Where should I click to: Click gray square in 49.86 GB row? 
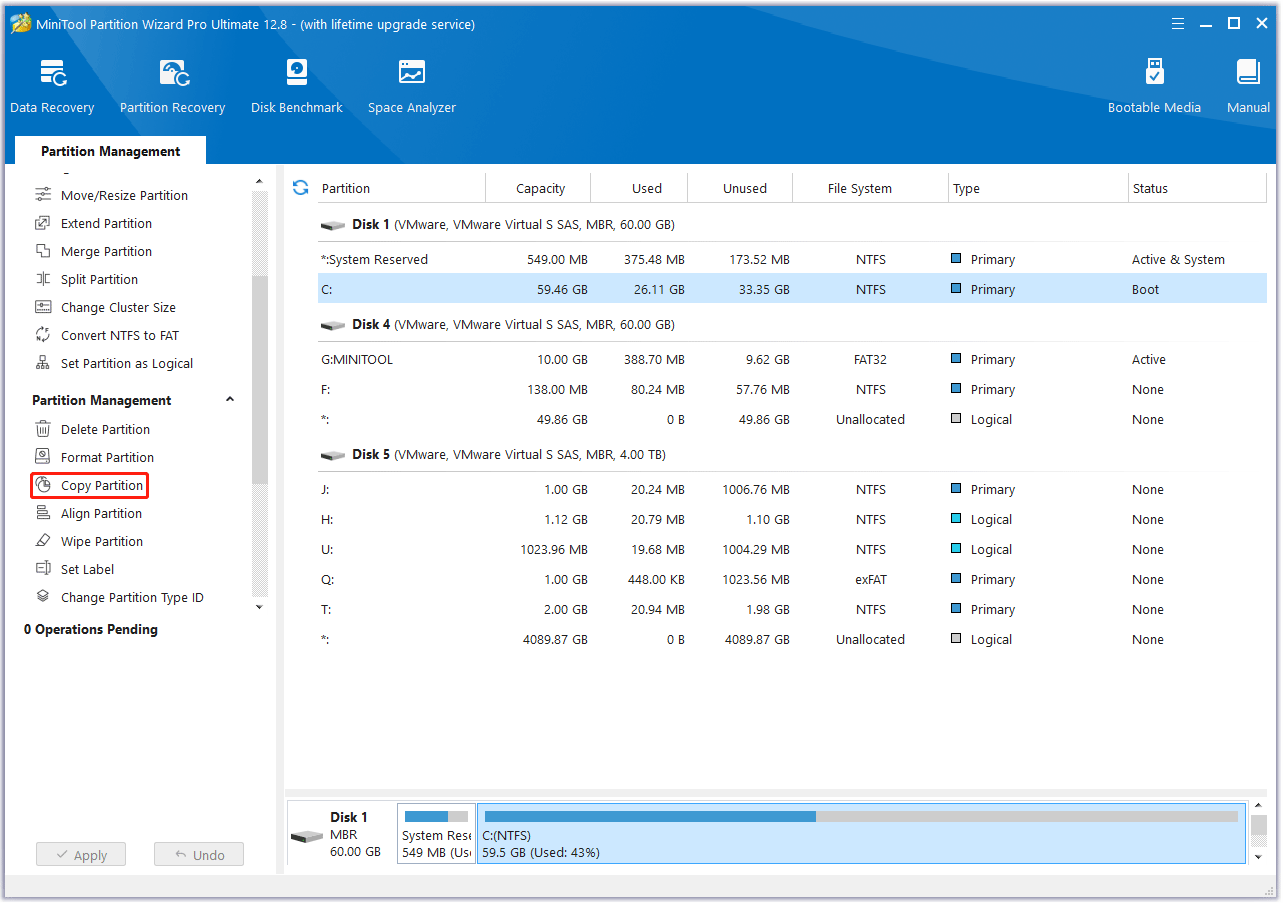(x=956, y=419)
